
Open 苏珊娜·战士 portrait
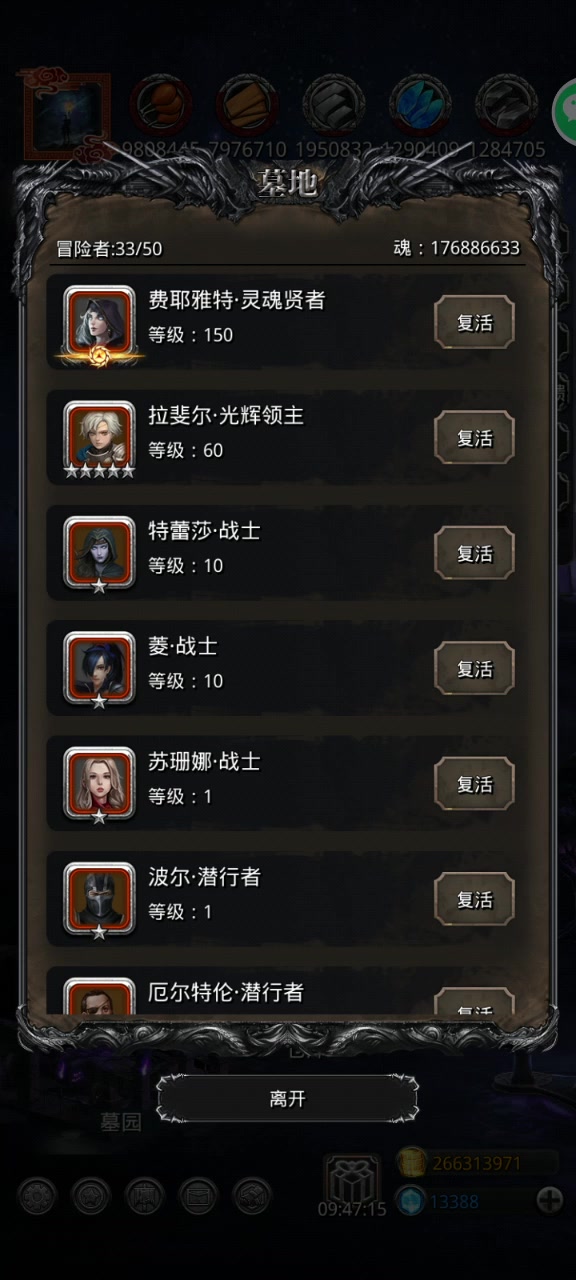click(x=99, y=784)
